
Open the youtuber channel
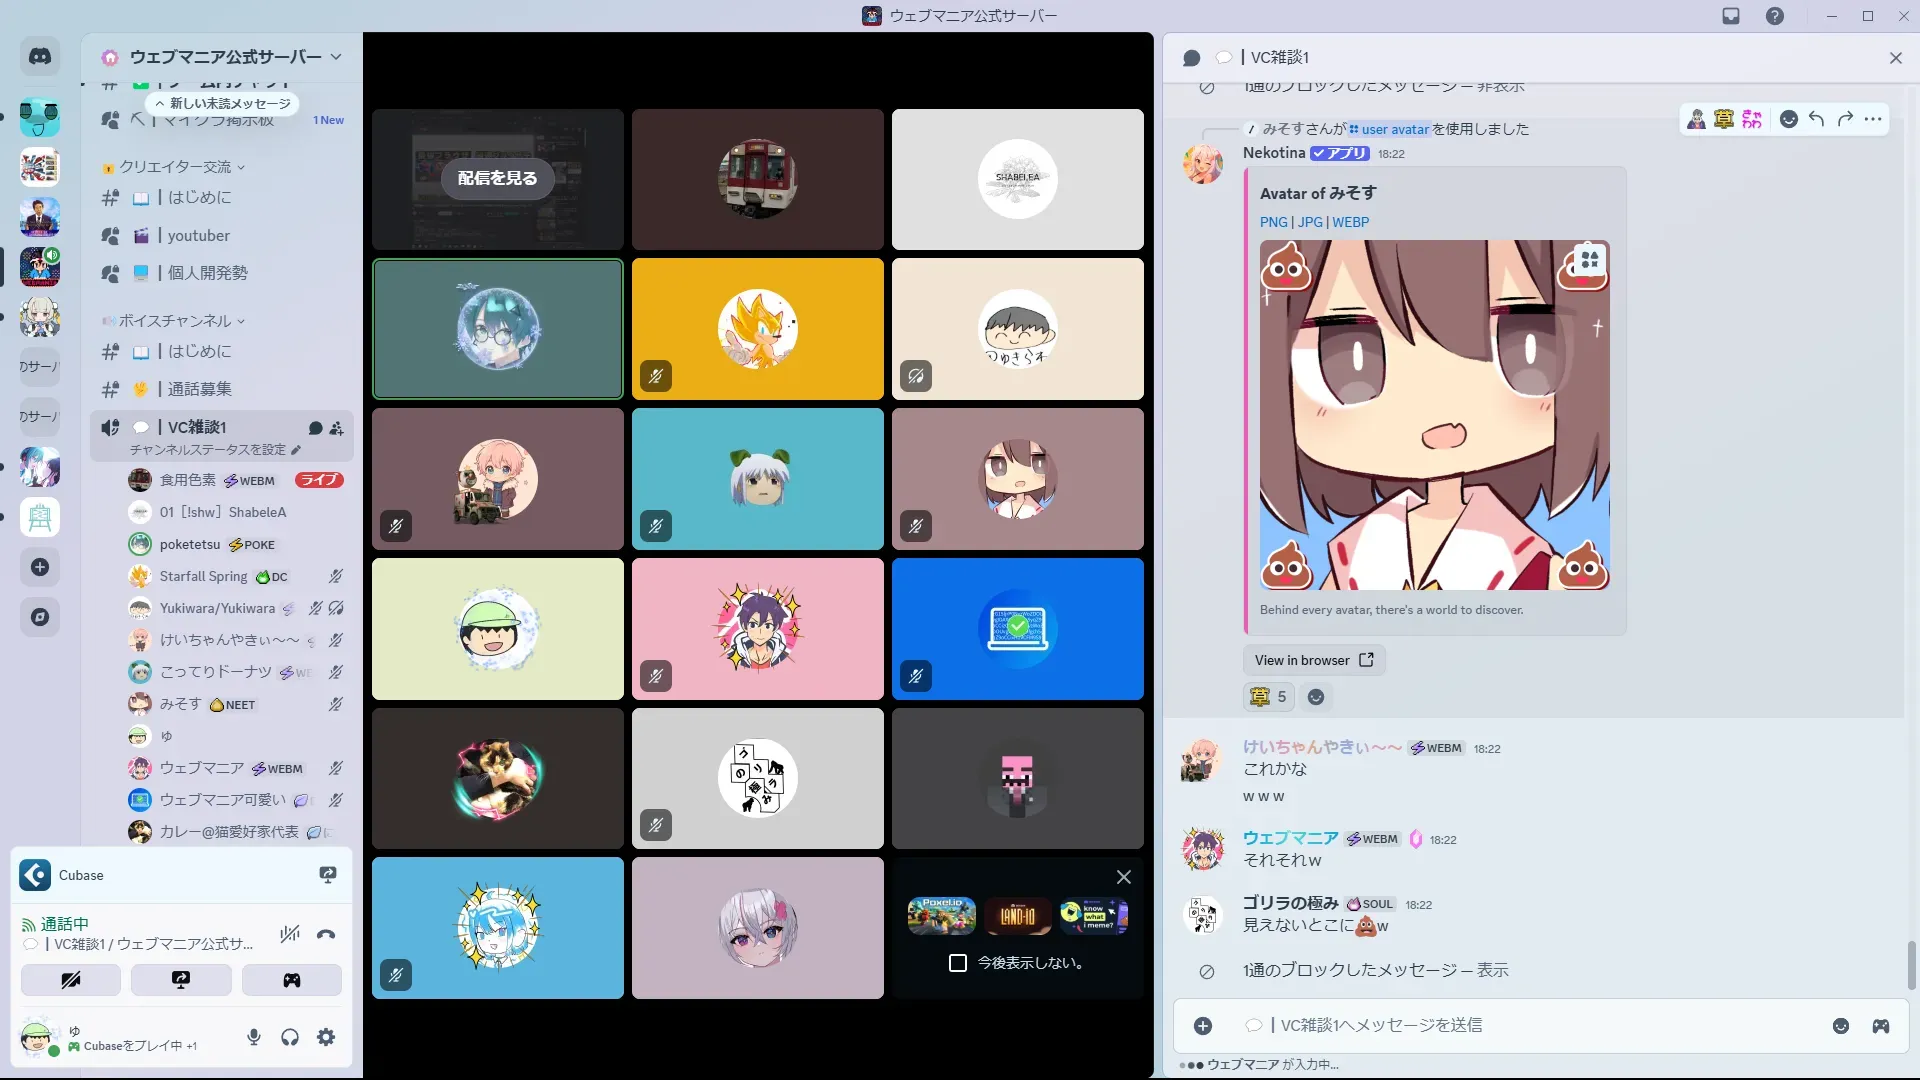click(198, 236)
